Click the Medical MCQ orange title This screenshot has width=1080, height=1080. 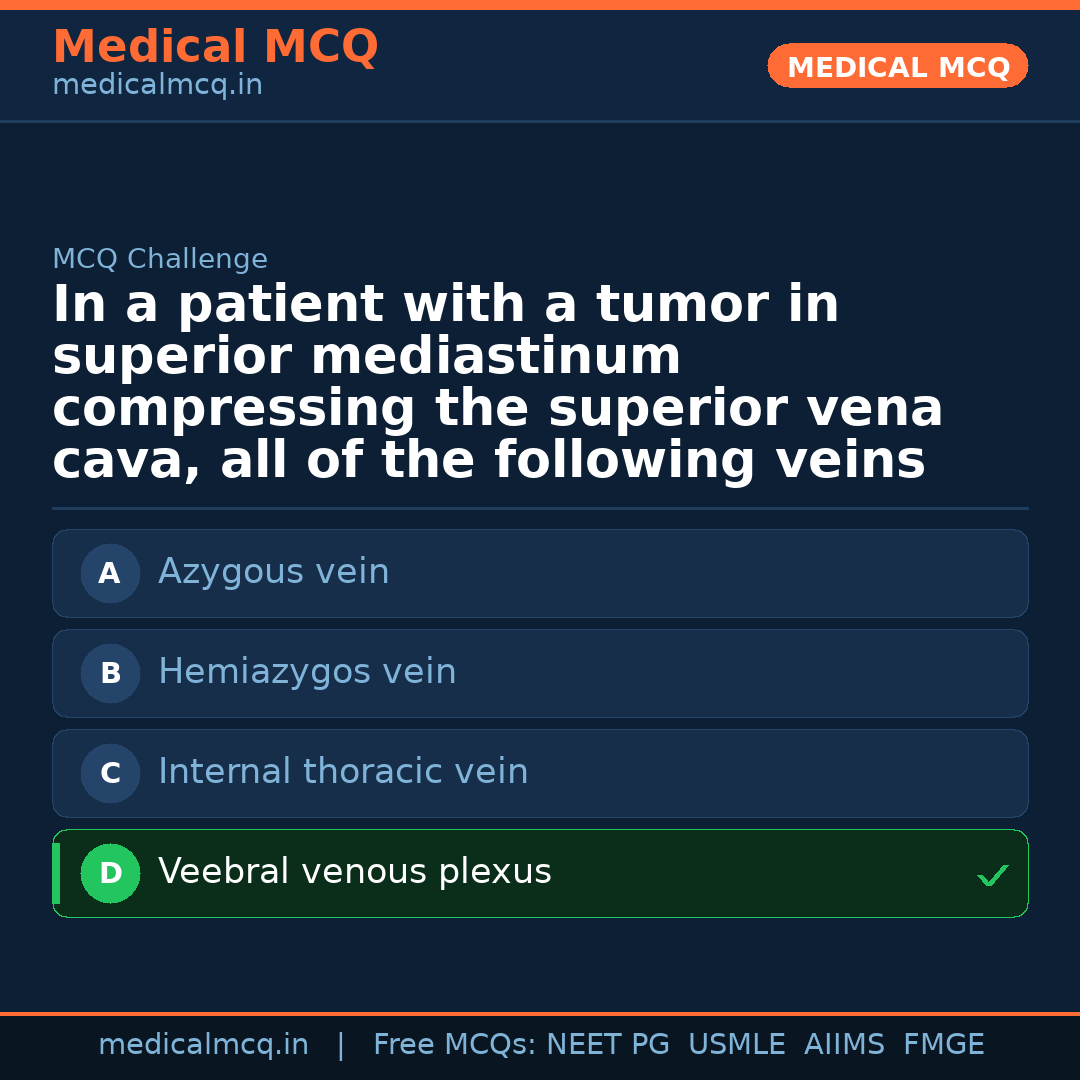point(215,47)
